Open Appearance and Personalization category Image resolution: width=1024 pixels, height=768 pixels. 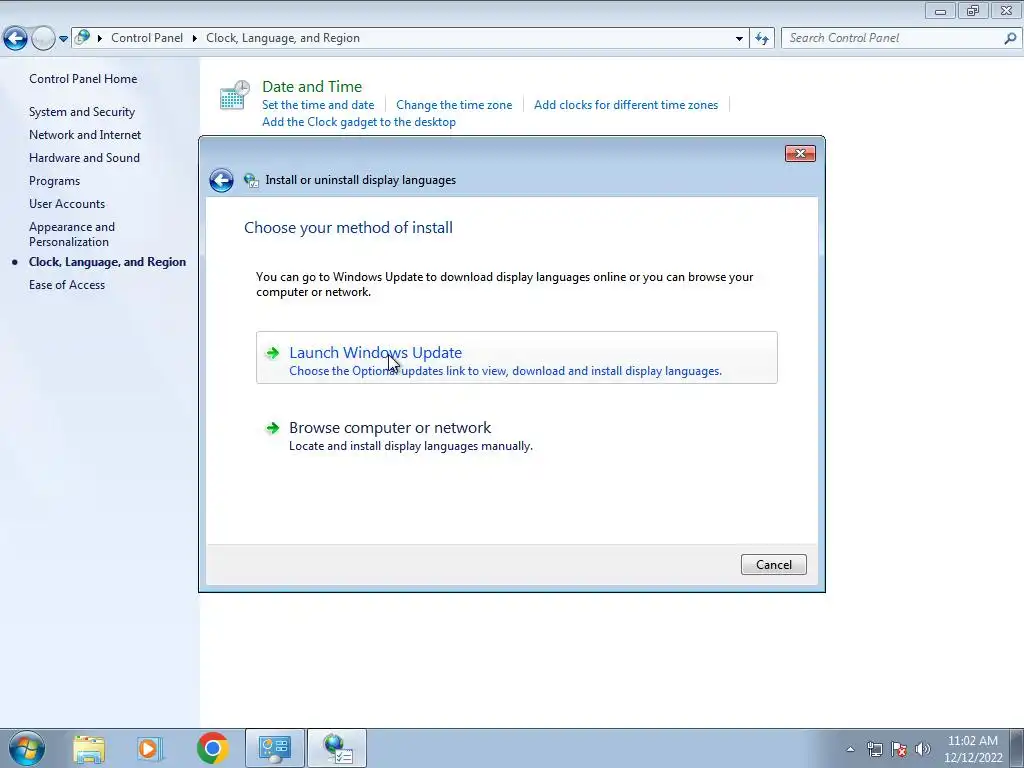pos(72,234)
